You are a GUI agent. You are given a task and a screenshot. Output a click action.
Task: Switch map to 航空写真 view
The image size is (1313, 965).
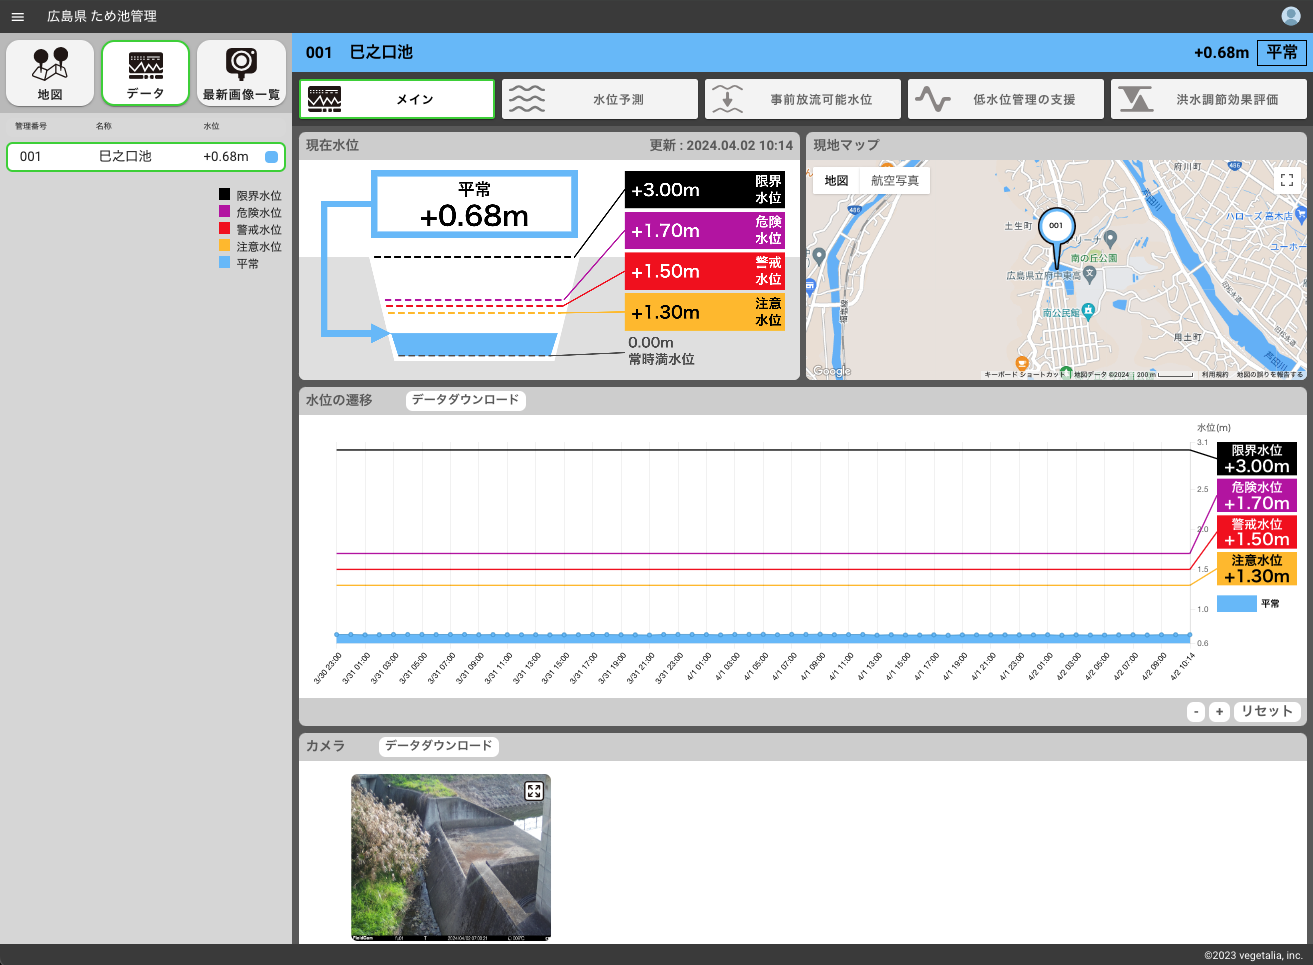pyautogui.click(x=894, y=181)
